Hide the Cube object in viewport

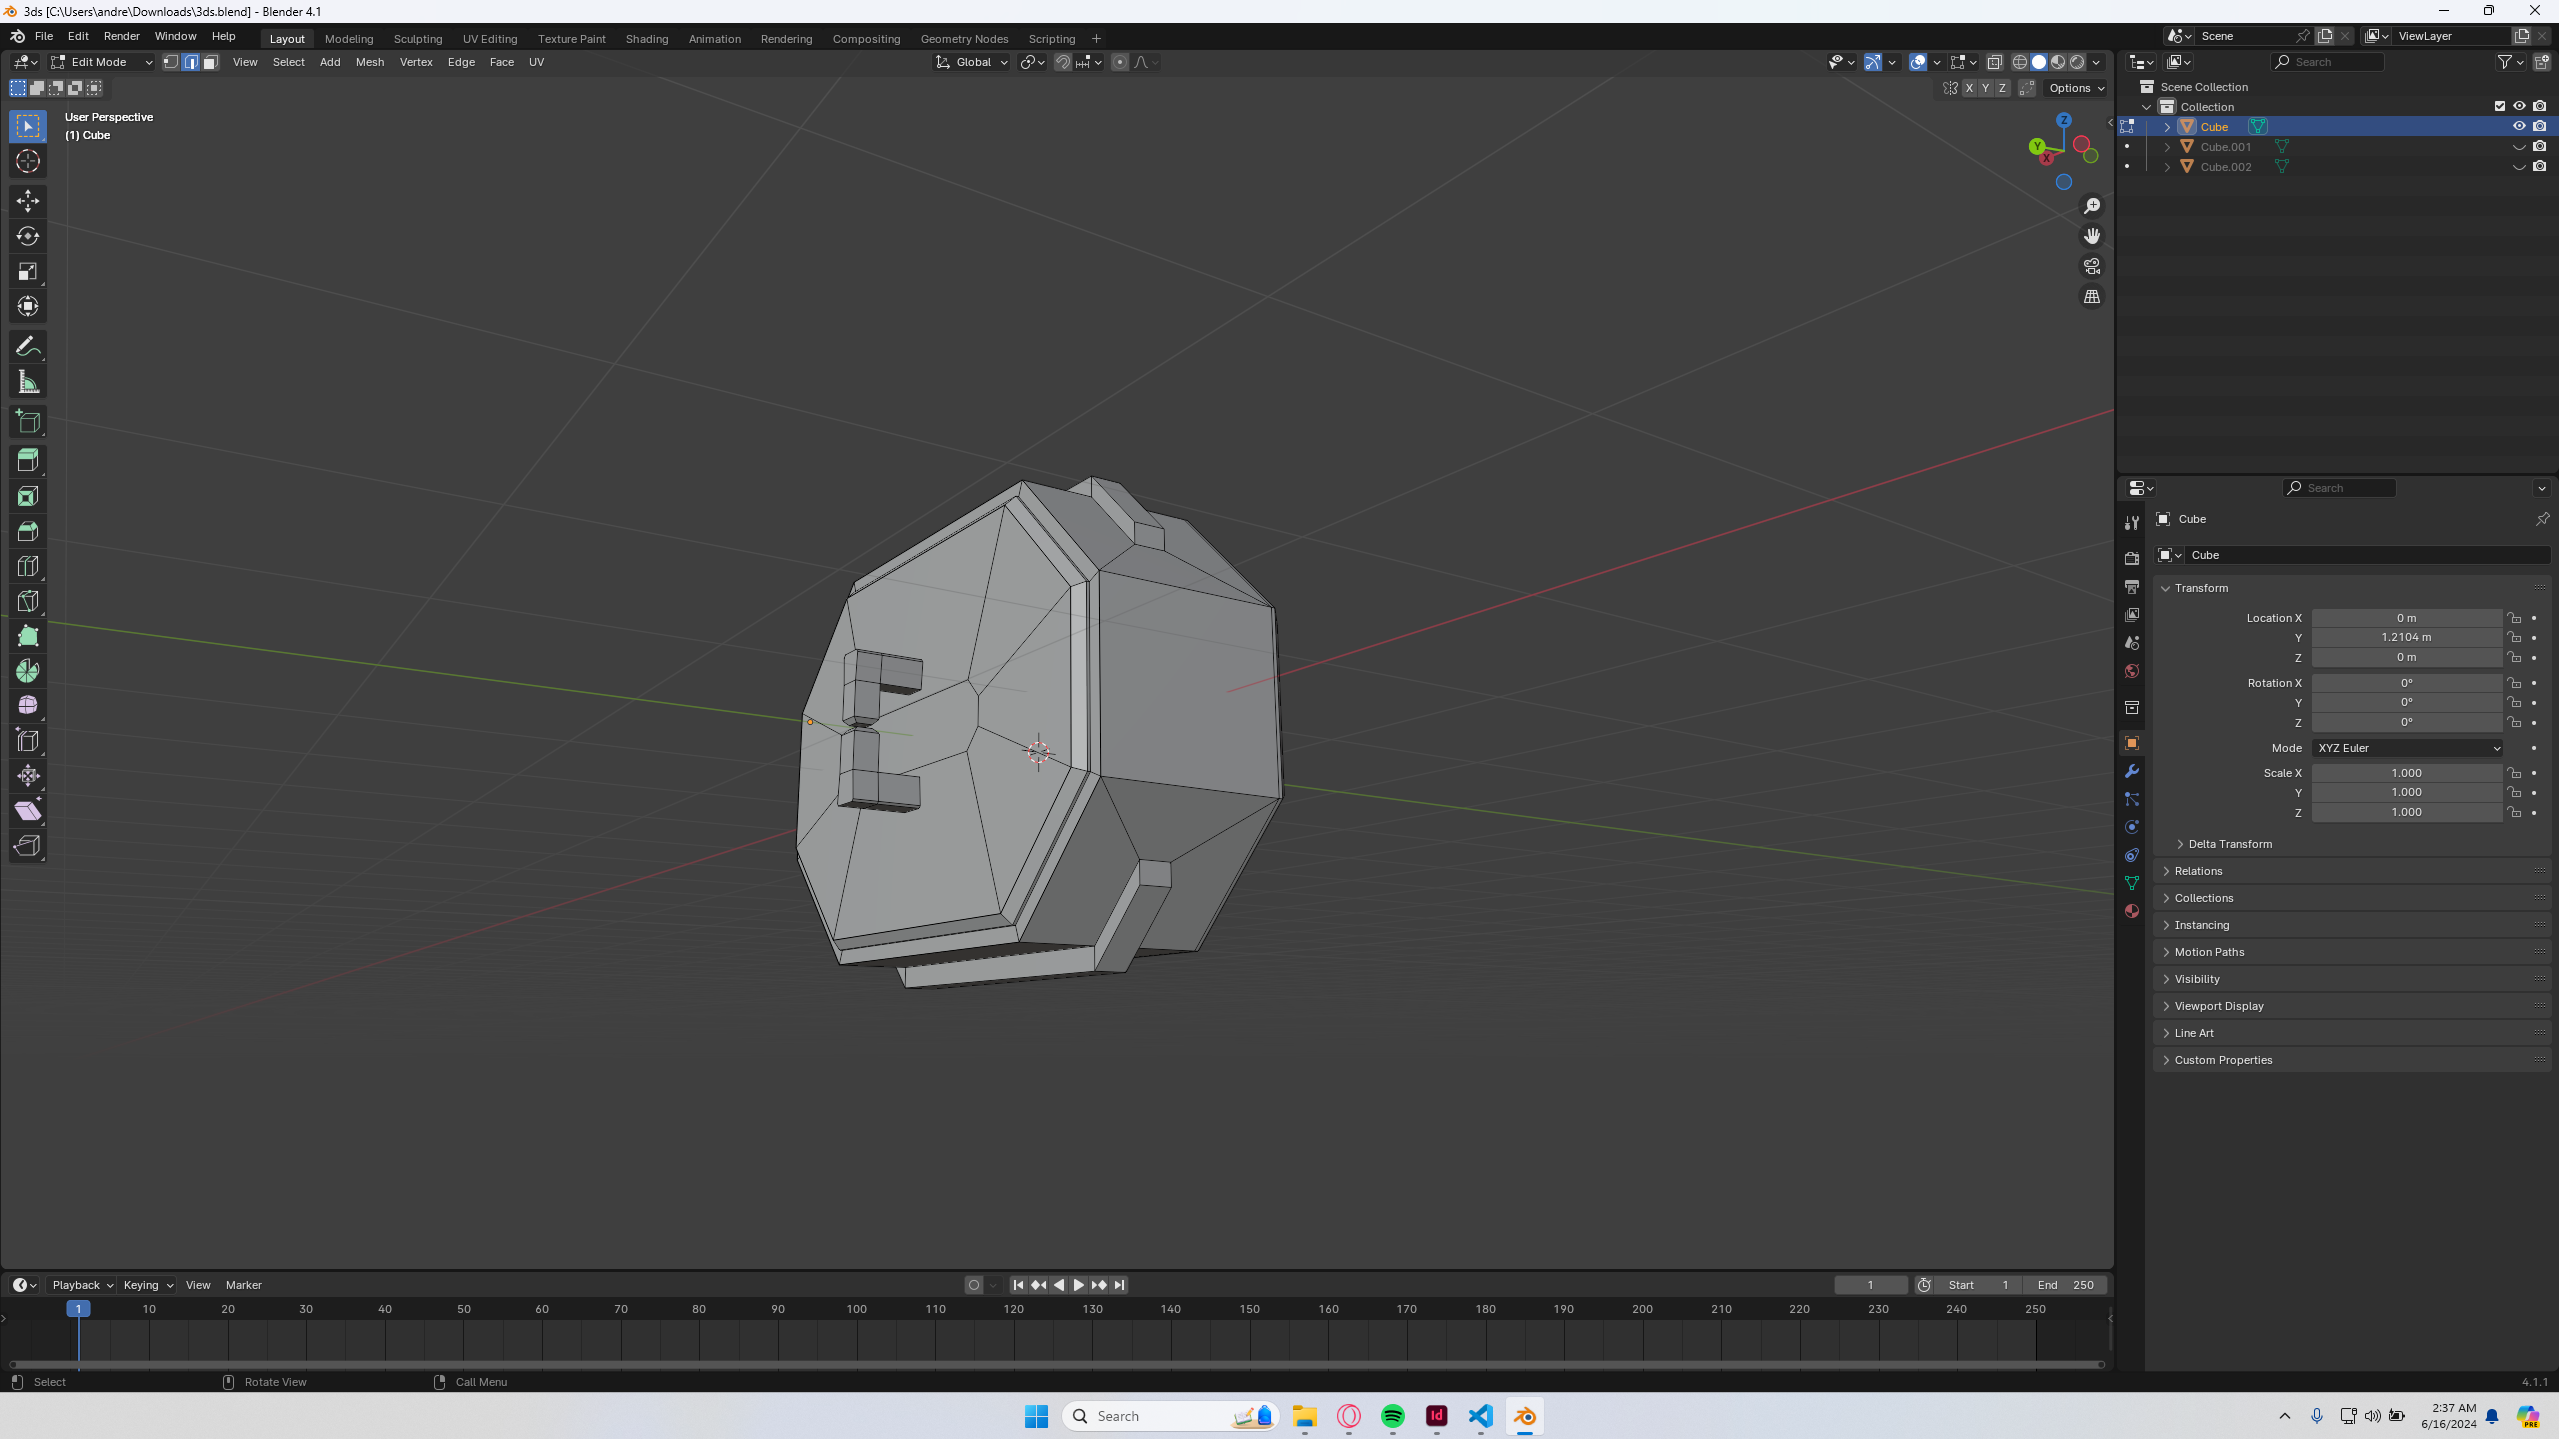[x=2519, y=126]
